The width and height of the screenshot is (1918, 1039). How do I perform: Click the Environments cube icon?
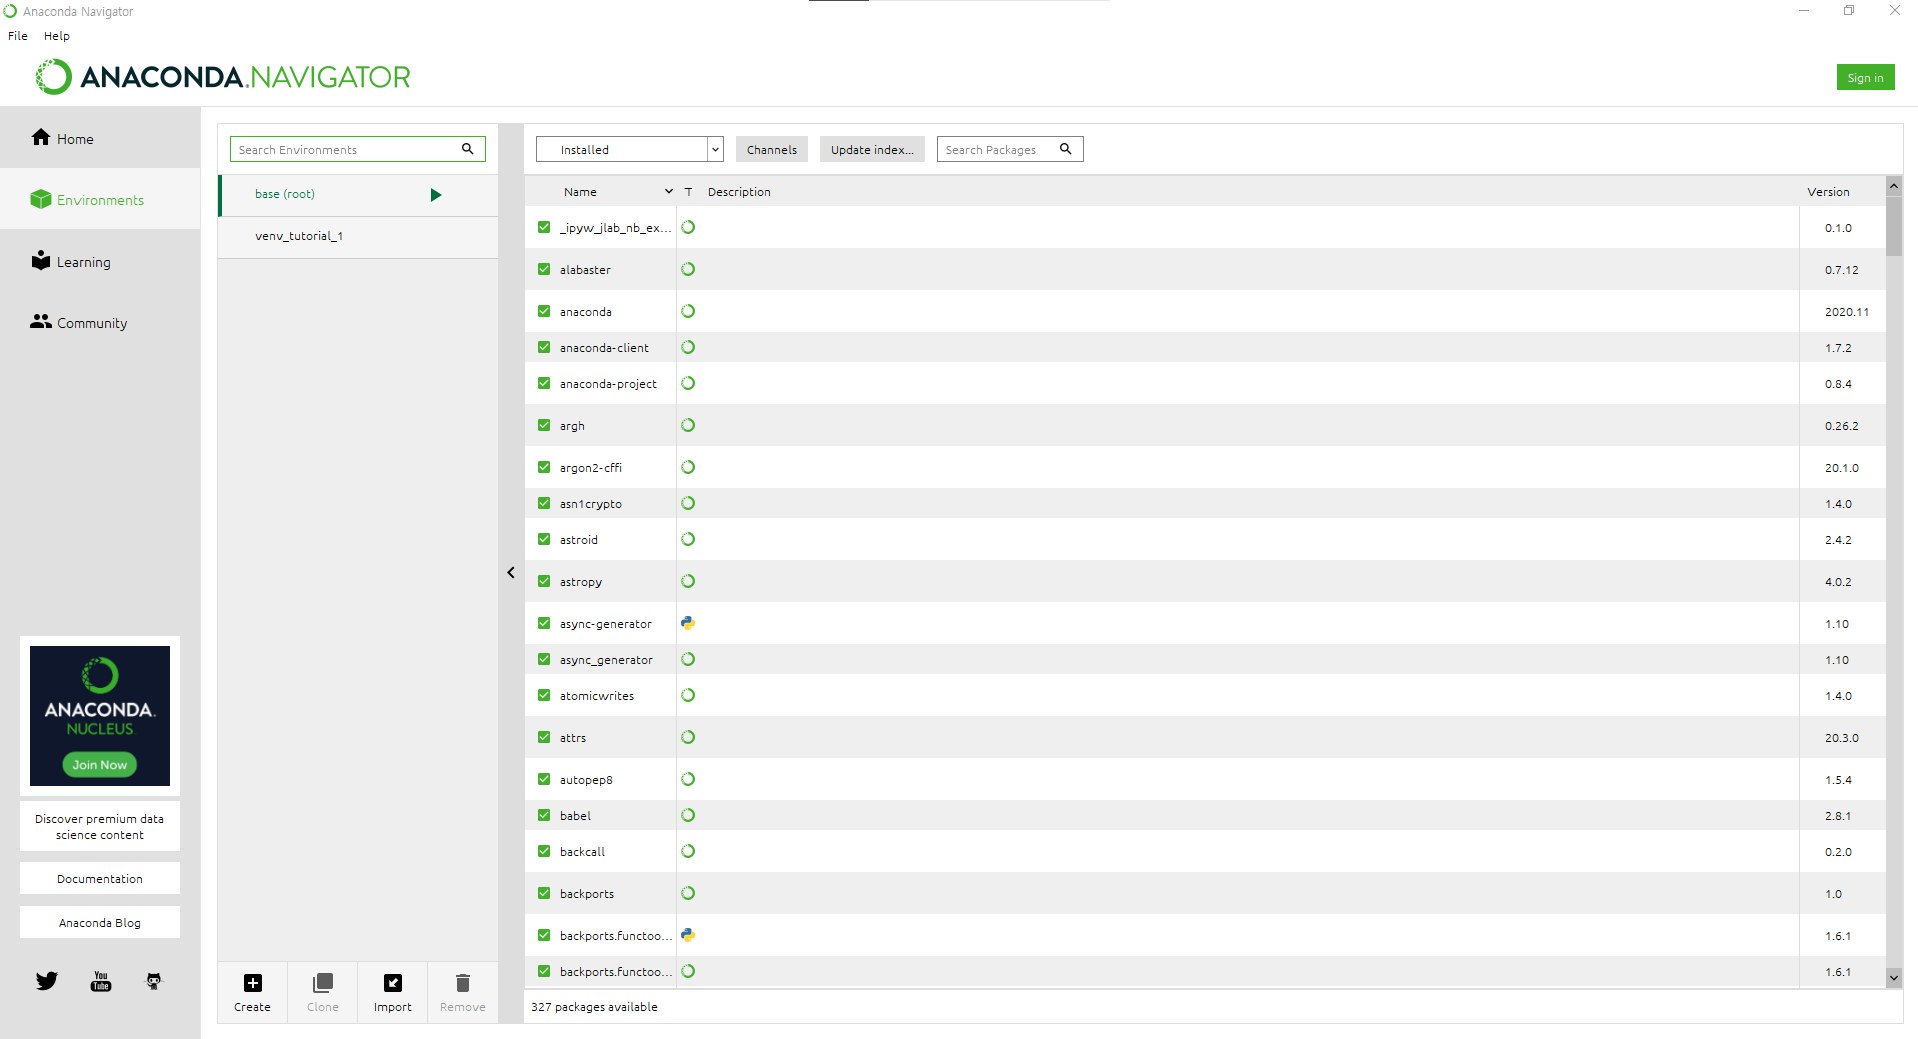[x=41, y=199]
